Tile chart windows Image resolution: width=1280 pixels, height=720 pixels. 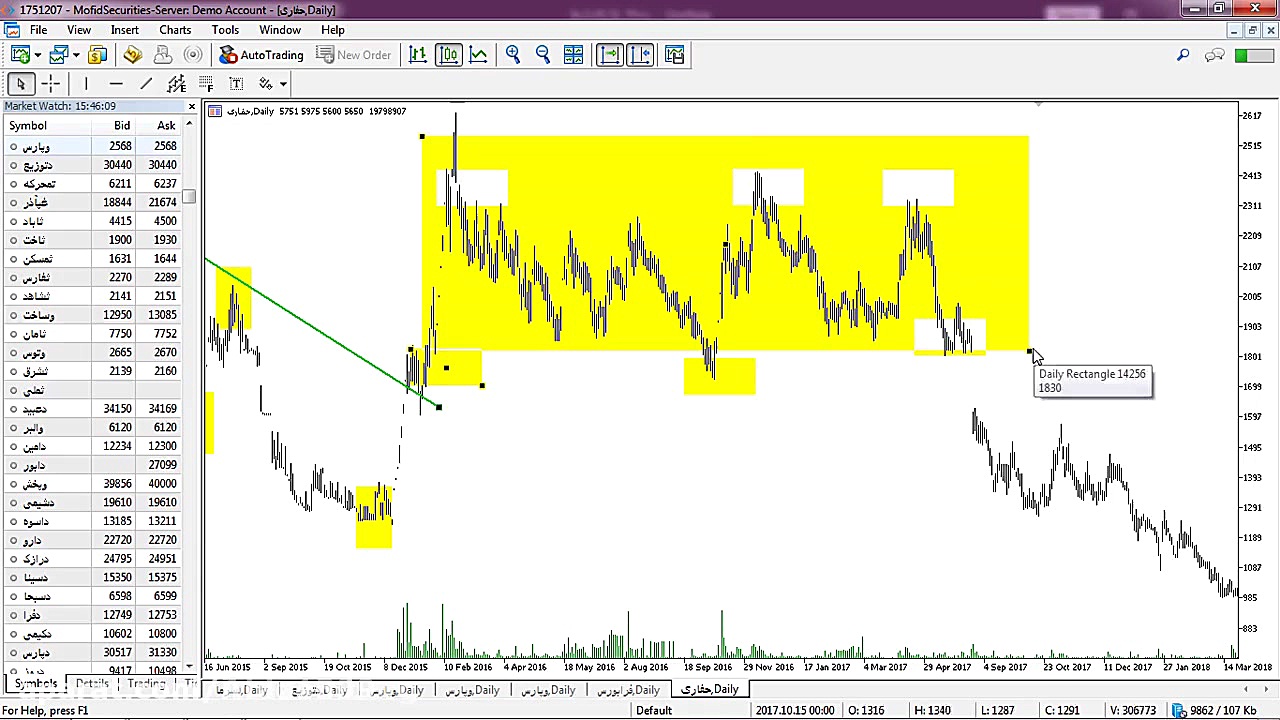pos(574,55)
